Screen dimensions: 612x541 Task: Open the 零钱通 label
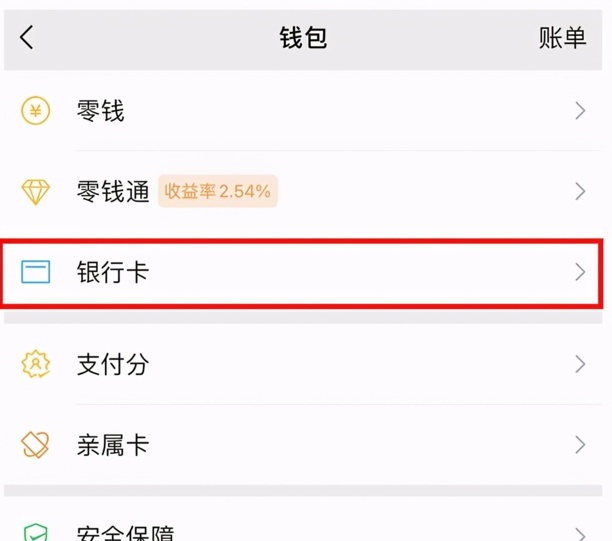click(x=113, y=191)
